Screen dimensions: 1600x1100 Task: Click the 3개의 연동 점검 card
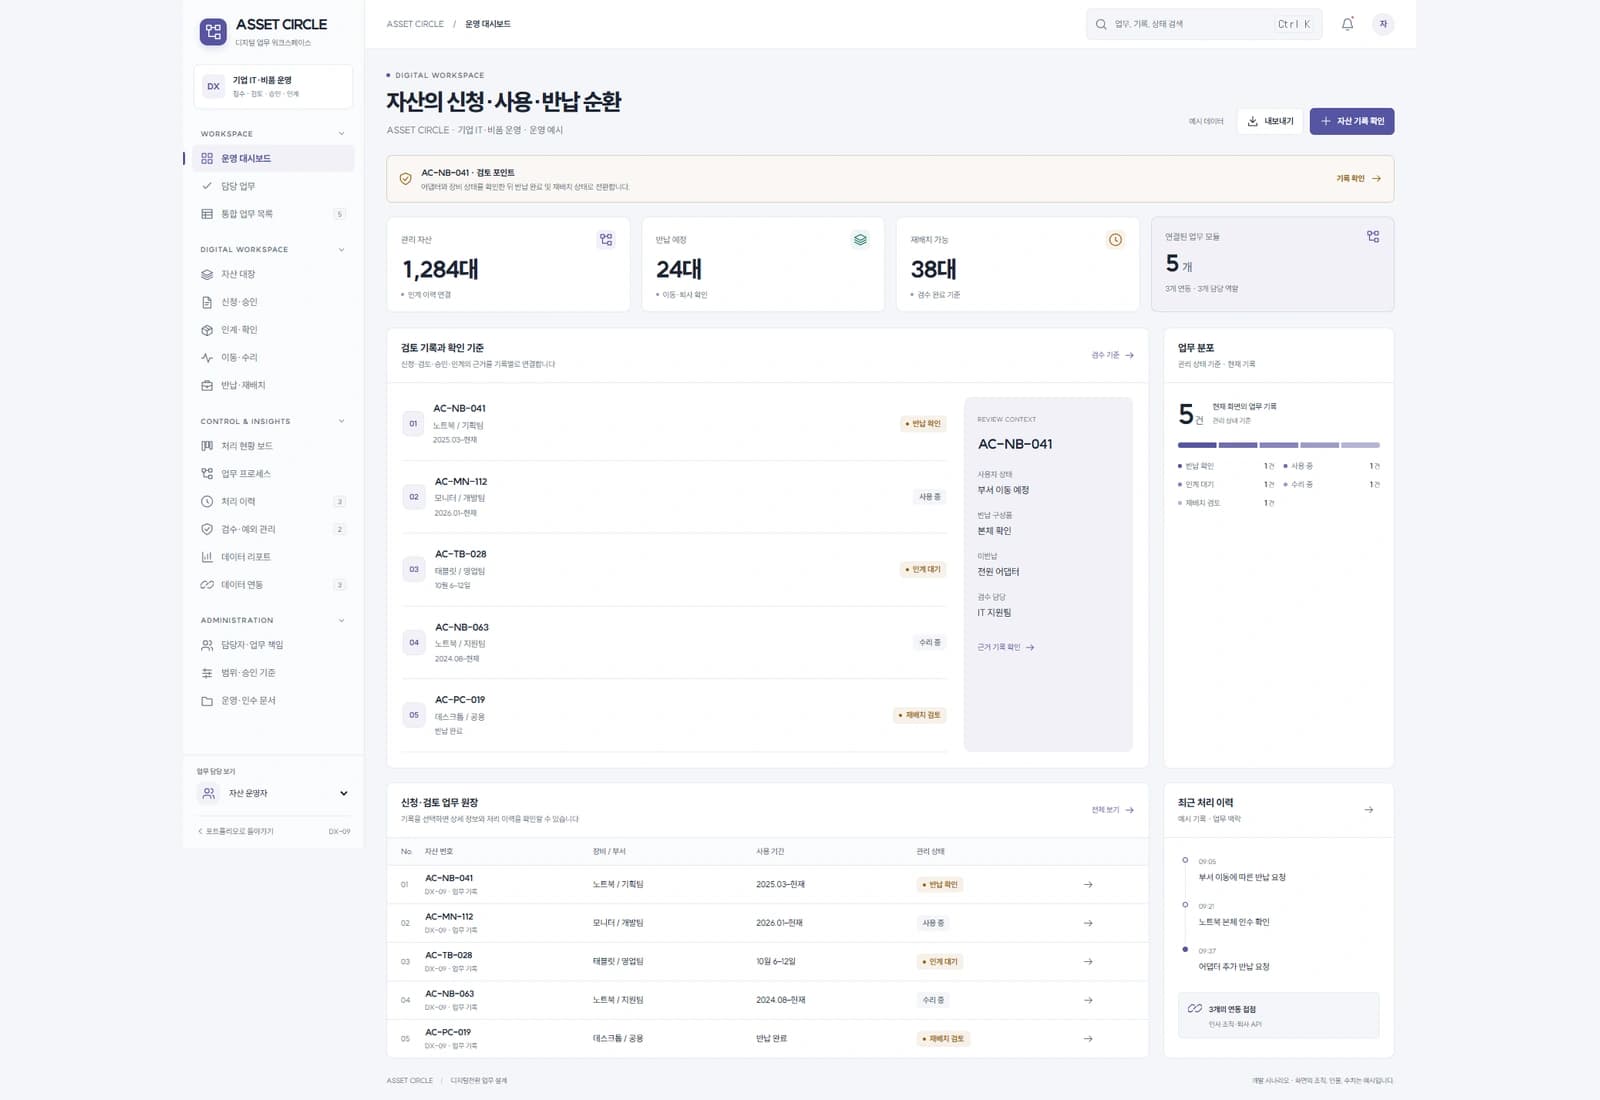point(1278,1016)
